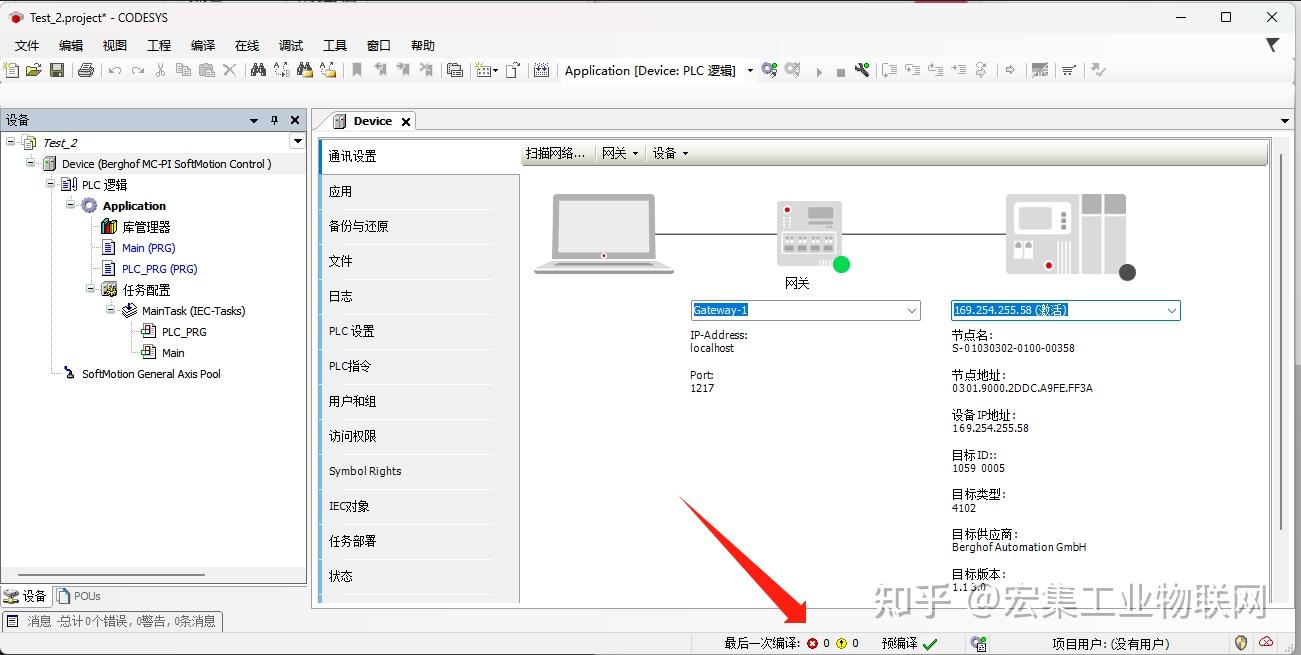Open the PLC设置 settings page
The width and height of the screenshot is (1301, 655).
[x=351, y=330]
